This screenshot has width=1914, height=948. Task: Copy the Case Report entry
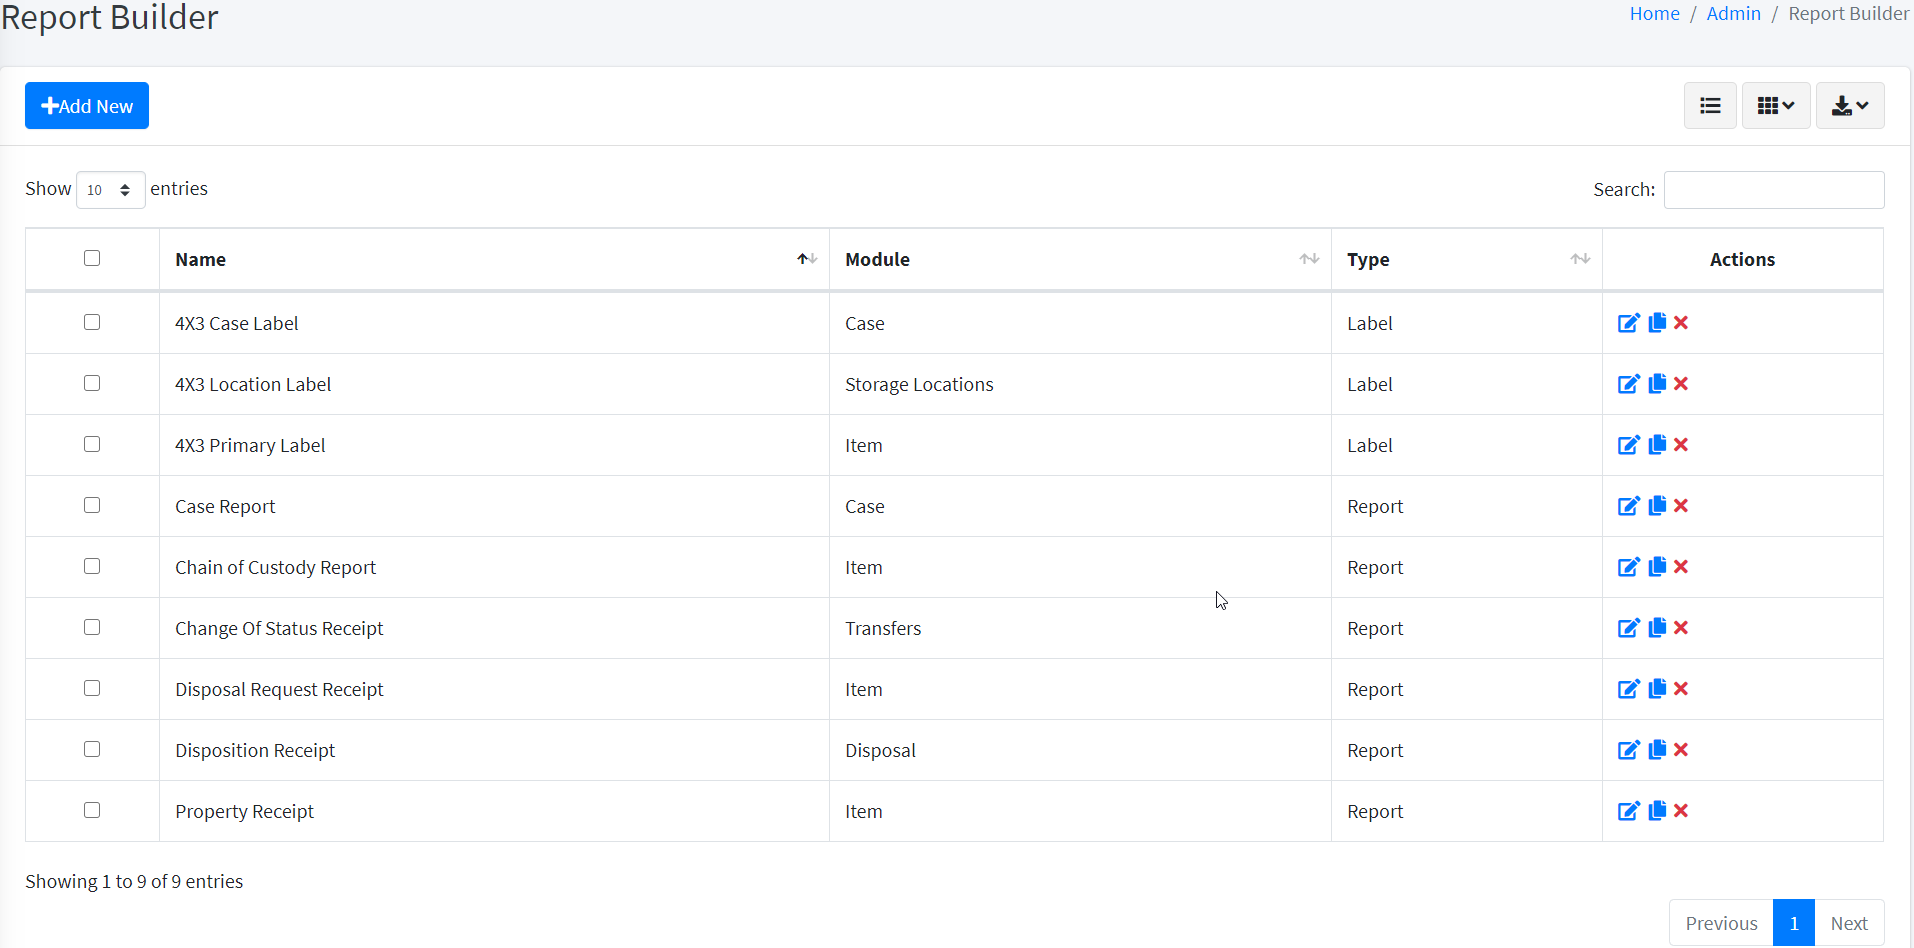1657,506
